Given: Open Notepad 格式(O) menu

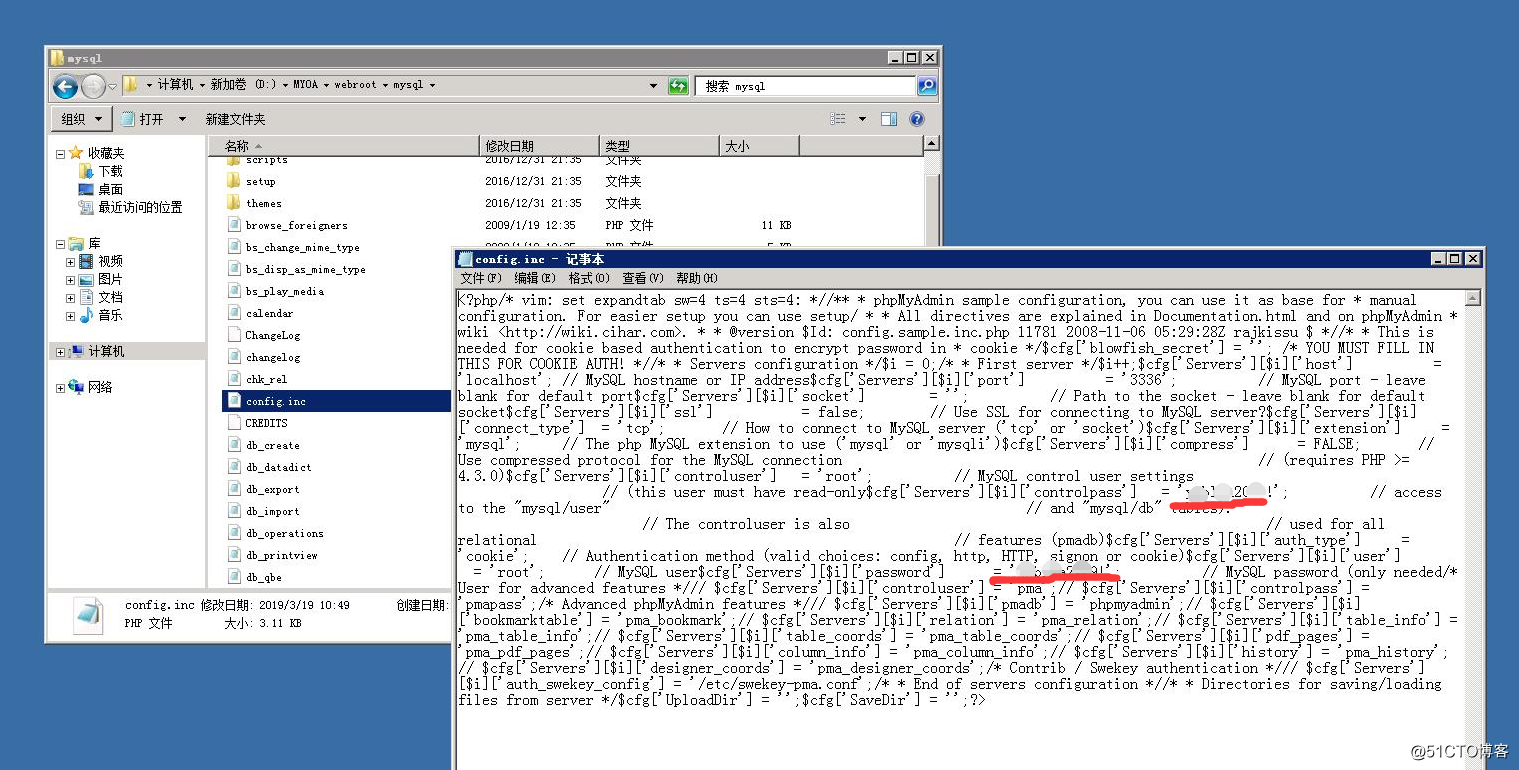Looking at the screenshot, I should 588,278.
